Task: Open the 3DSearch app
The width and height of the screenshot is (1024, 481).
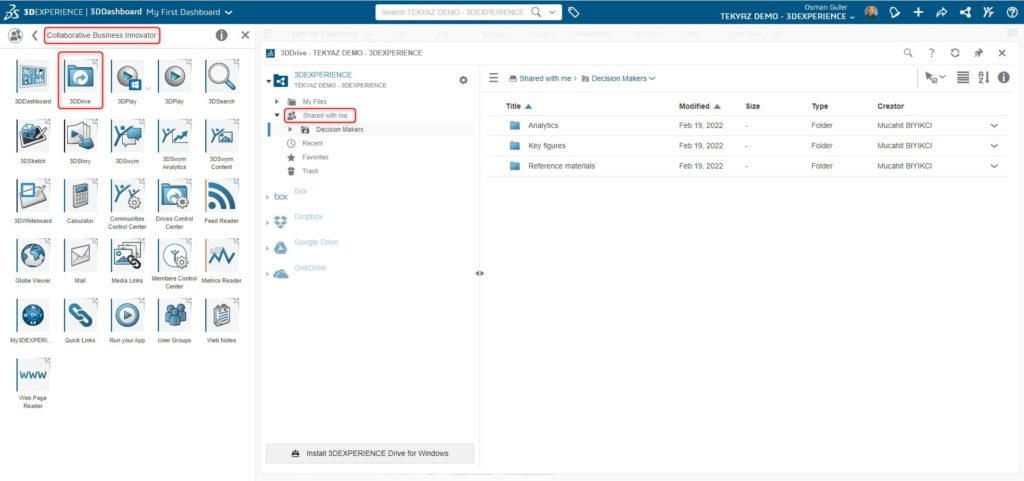Action: pos(221,76)
